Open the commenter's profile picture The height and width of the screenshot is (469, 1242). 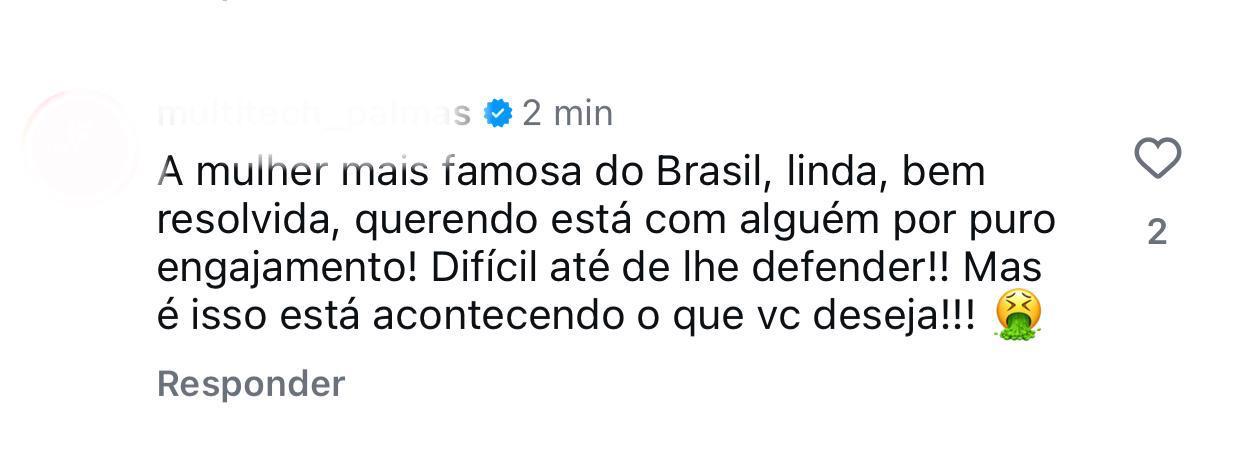point(80,145)
